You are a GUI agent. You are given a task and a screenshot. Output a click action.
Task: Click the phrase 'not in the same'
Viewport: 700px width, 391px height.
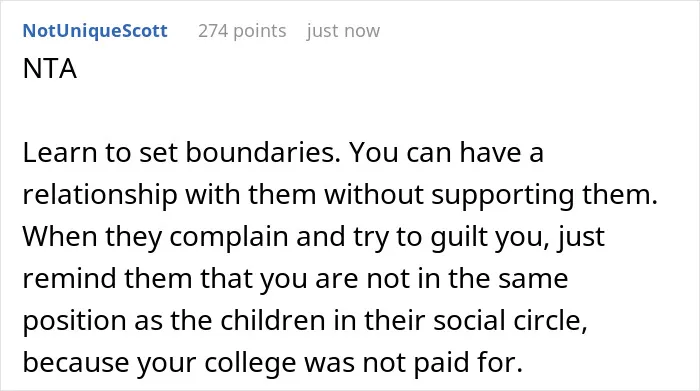[467, 279]
